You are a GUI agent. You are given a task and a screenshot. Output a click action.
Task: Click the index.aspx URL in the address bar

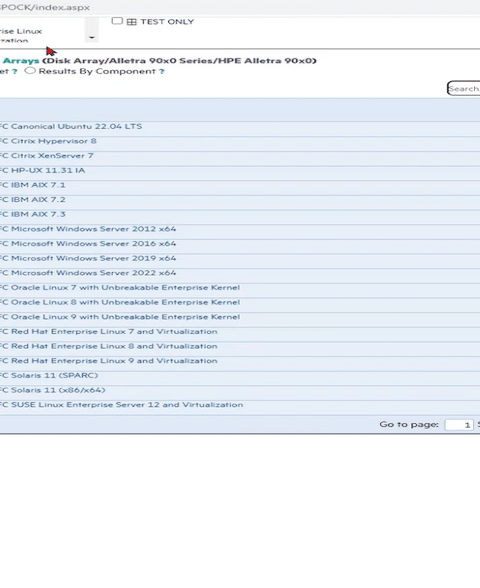45,7
